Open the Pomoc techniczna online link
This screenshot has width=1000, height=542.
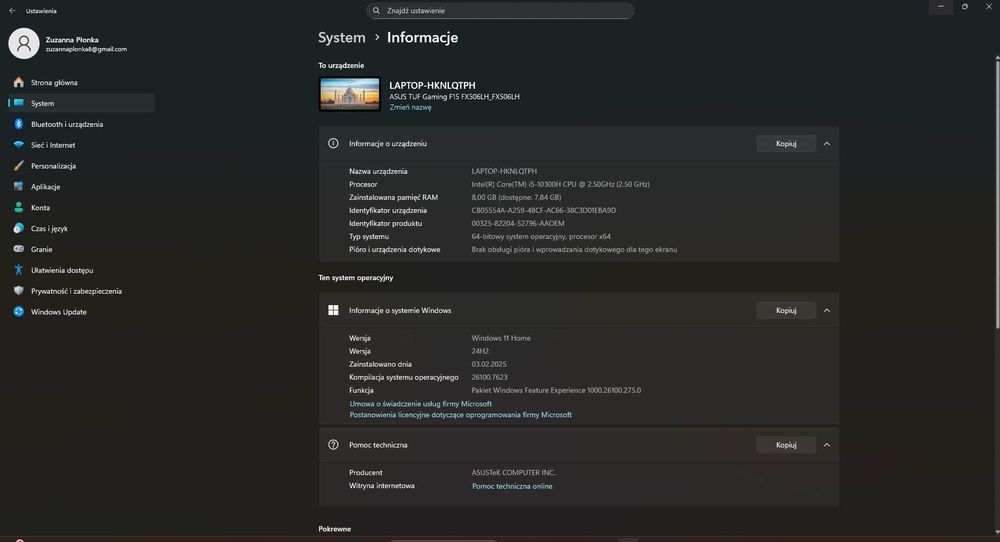pos(511,486)
